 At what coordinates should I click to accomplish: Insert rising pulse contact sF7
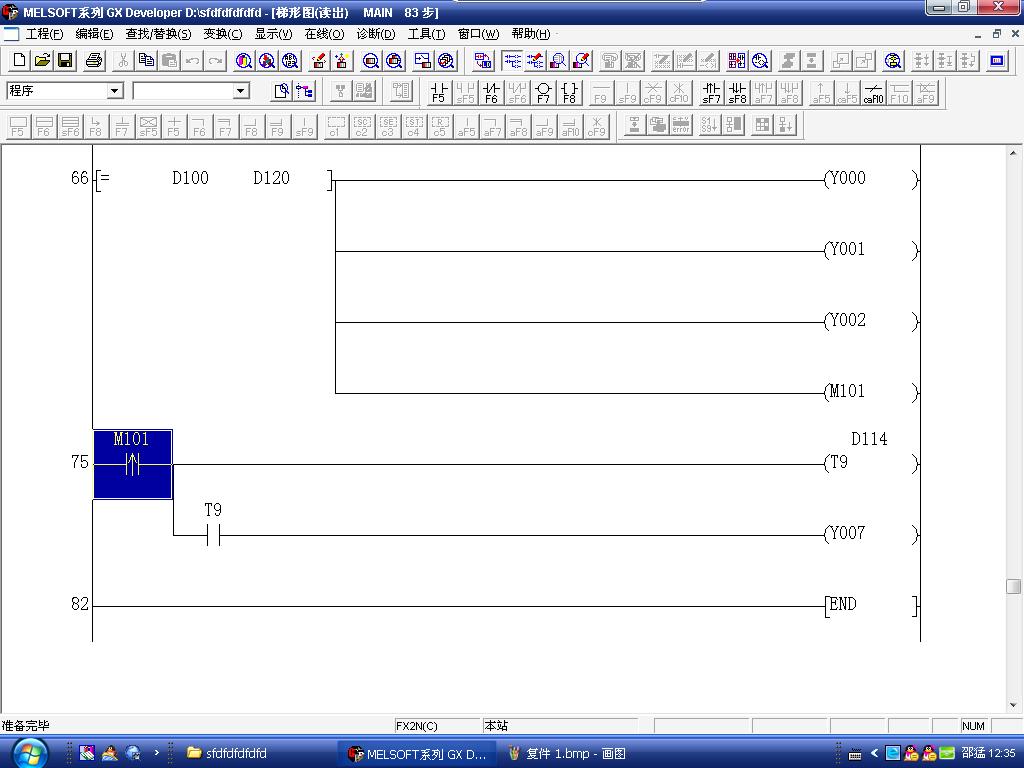tap(711, 93)
